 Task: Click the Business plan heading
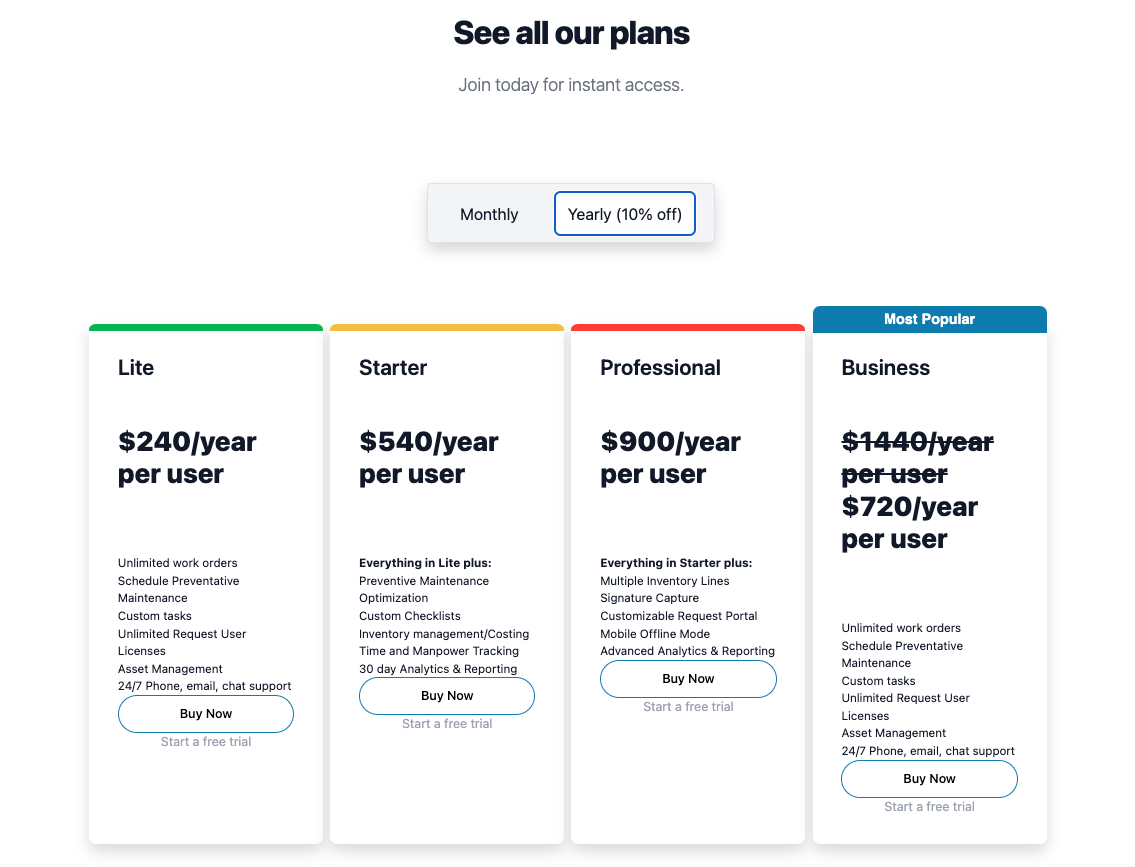pyautogui.click(x=885, y=368)
